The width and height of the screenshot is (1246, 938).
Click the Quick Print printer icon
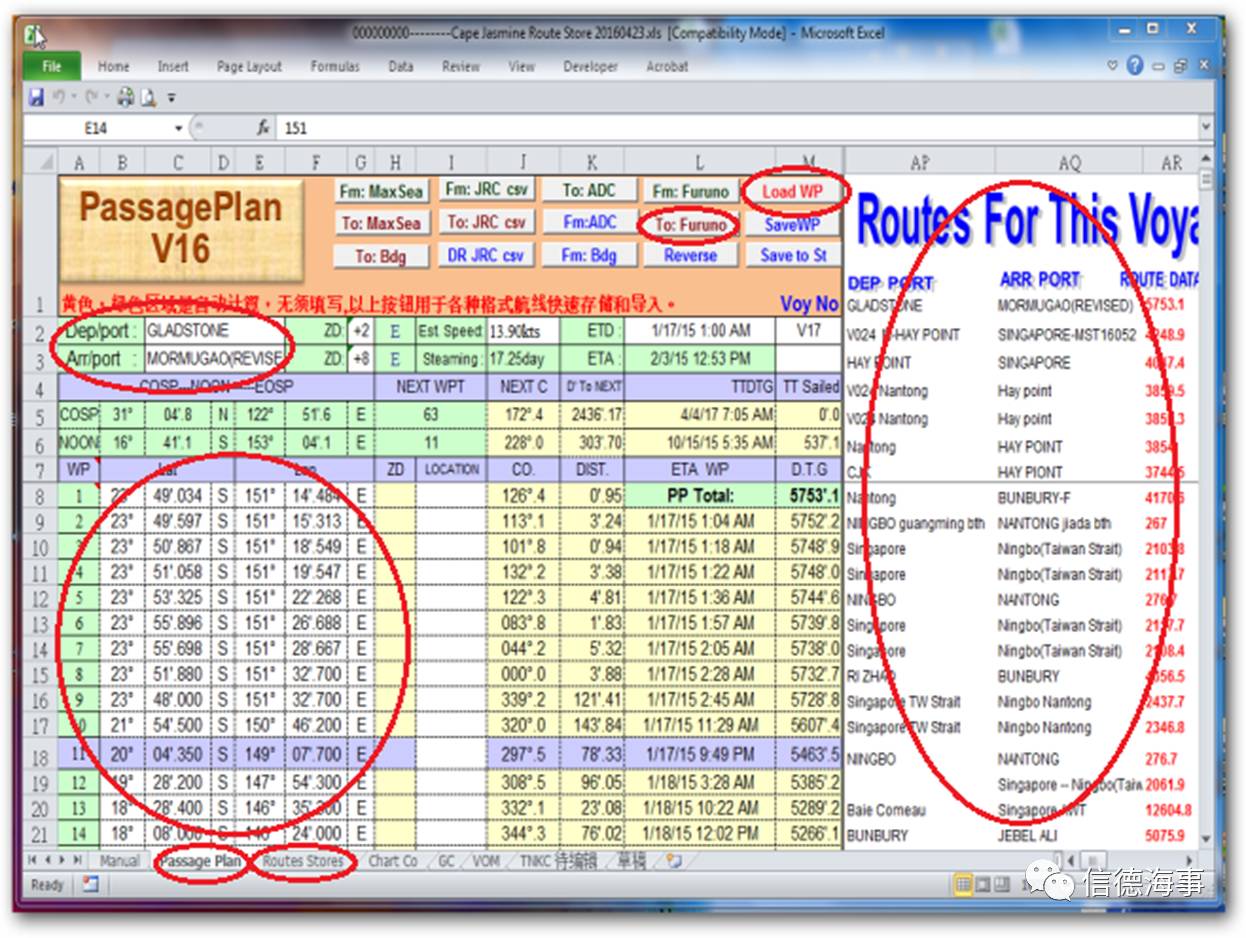125,97
